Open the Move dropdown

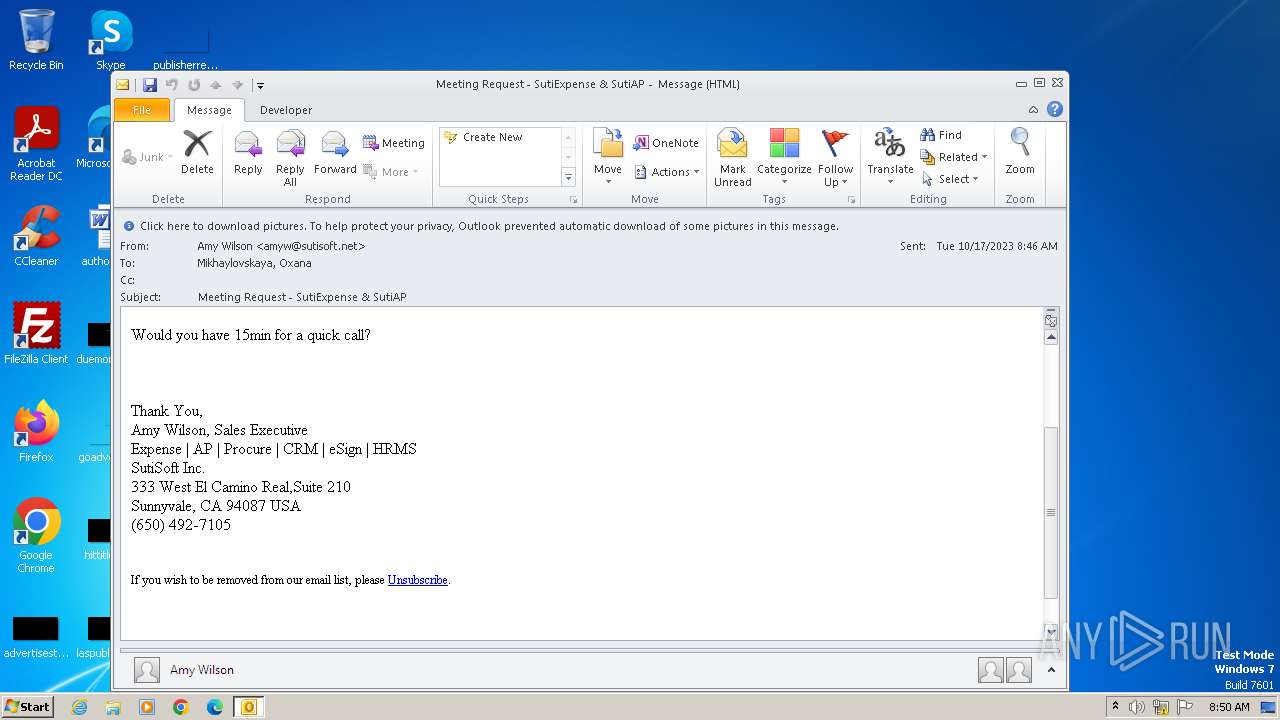(608, 158)
